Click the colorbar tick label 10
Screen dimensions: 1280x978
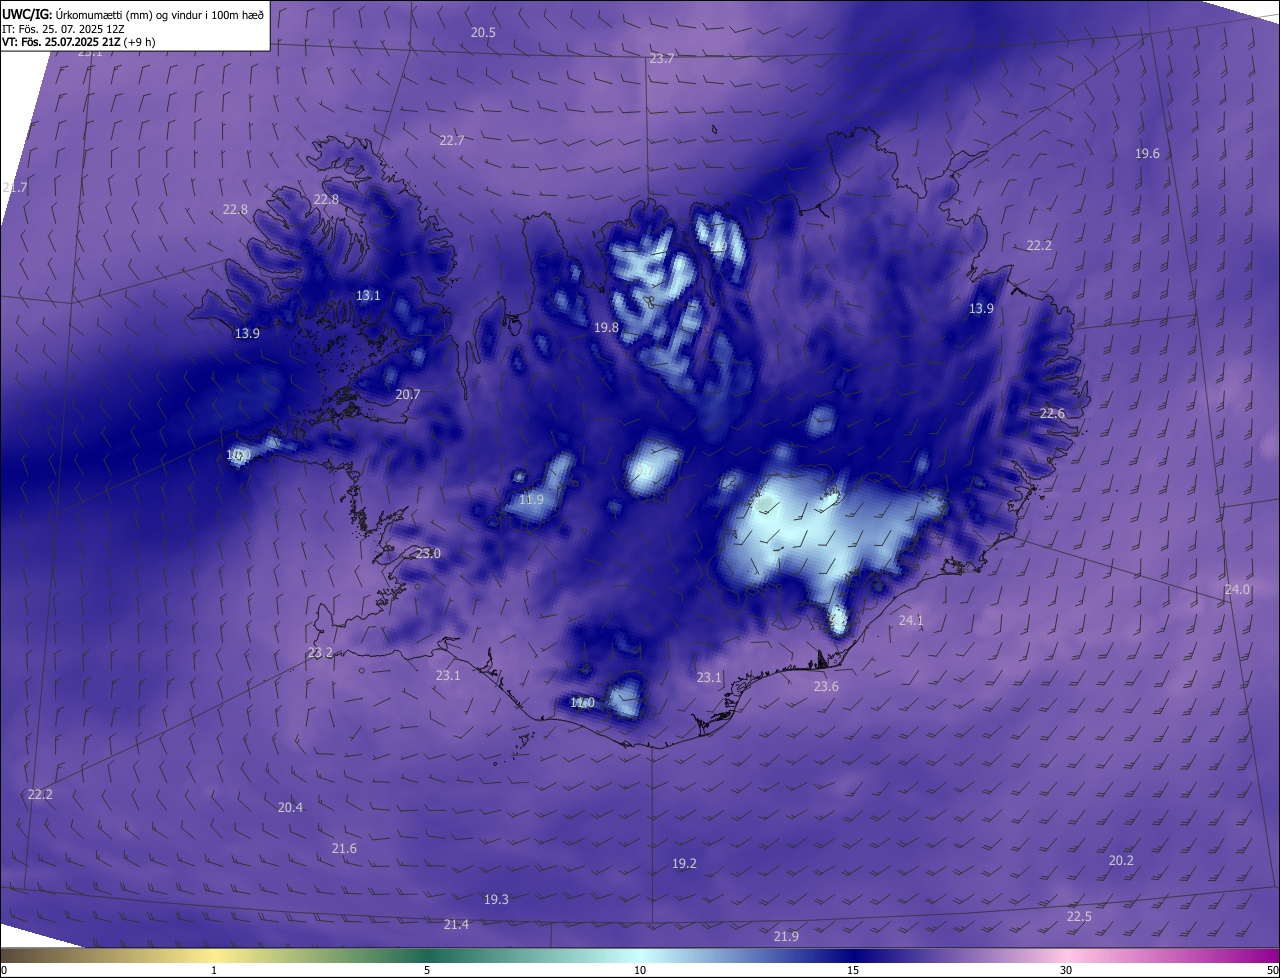640,970
